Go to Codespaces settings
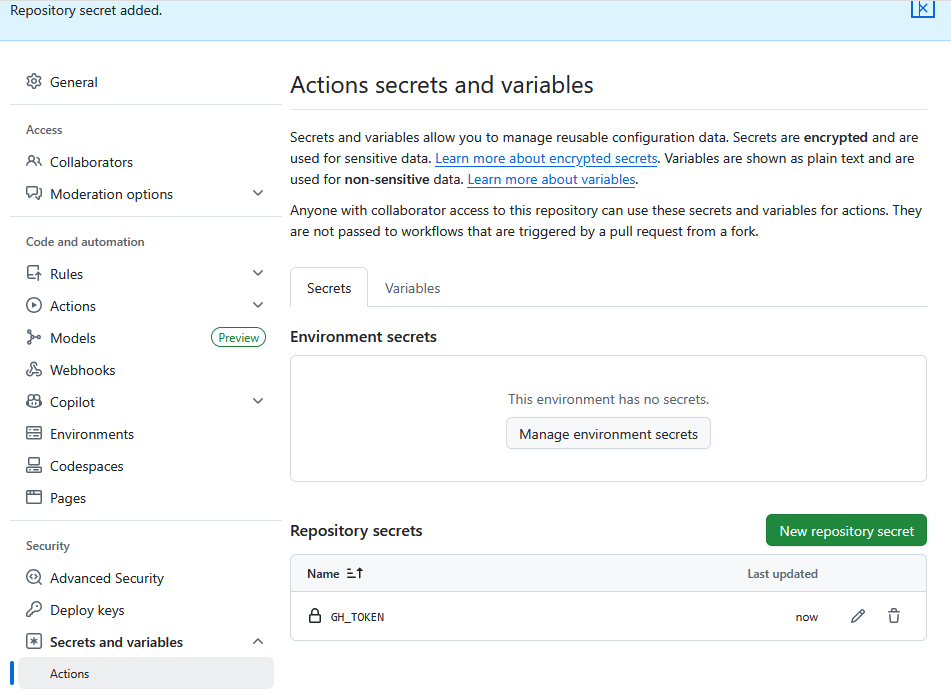This screenshot has width=951, height=700. [x=86, y=466]
